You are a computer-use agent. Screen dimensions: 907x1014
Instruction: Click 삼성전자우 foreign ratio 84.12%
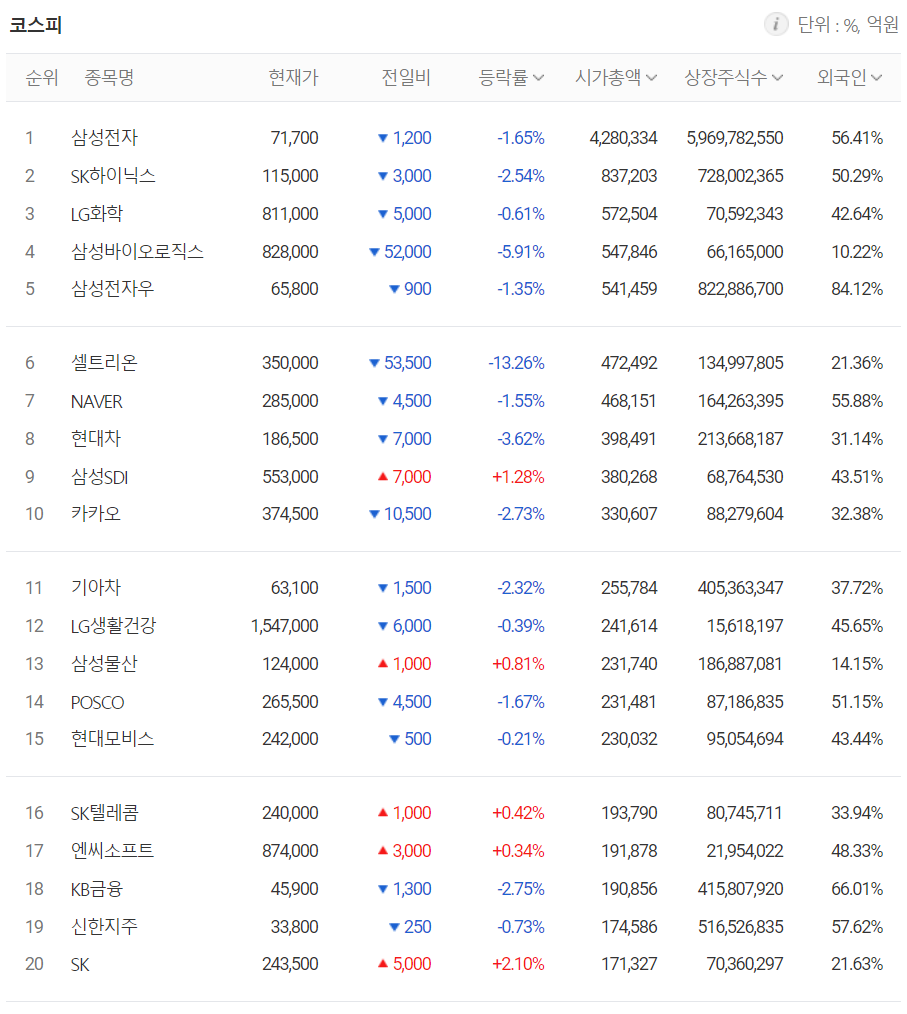[x=857, y=289]
